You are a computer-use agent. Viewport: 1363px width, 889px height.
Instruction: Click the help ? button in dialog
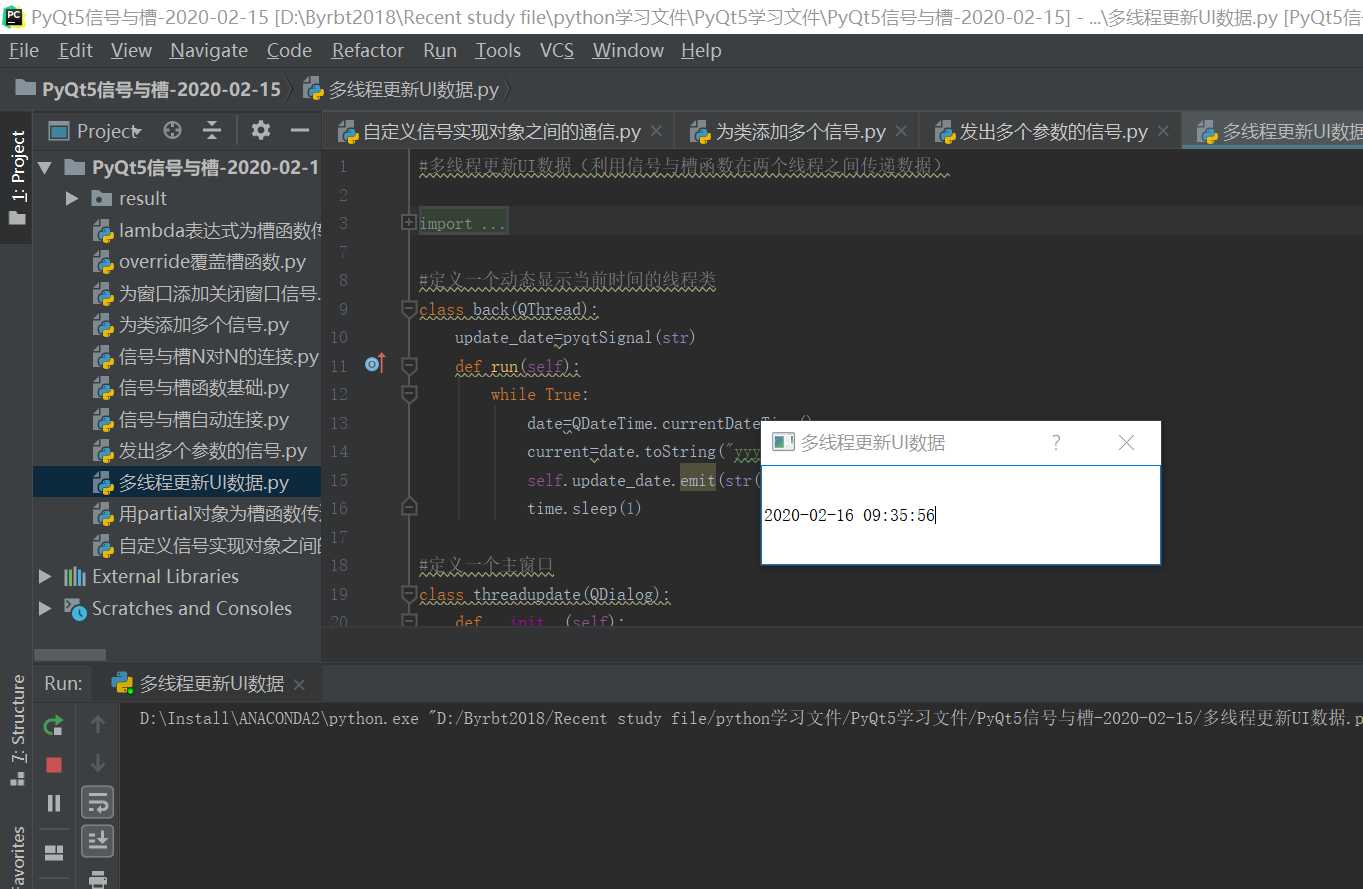pyautogui.click(x=1056, y=443)
